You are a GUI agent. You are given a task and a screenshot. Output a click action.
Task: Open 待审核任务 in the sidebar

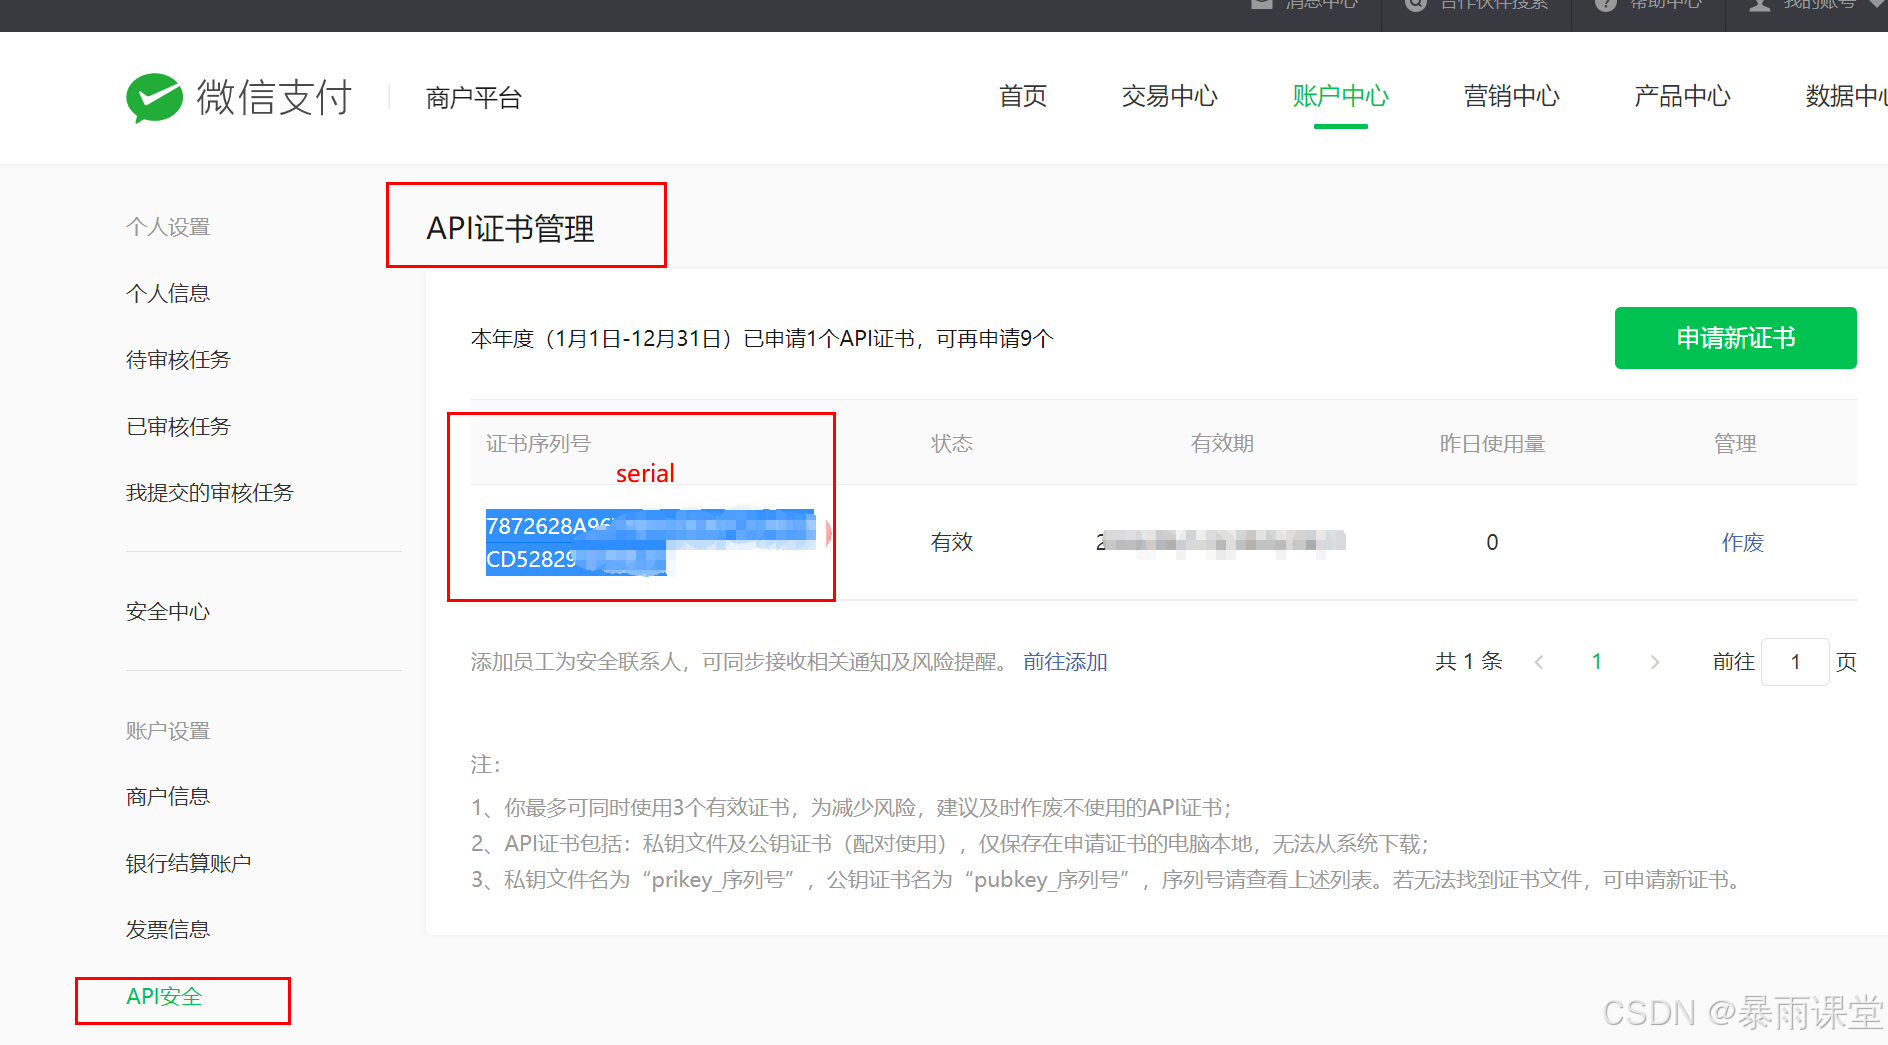(x=178, y=360)
